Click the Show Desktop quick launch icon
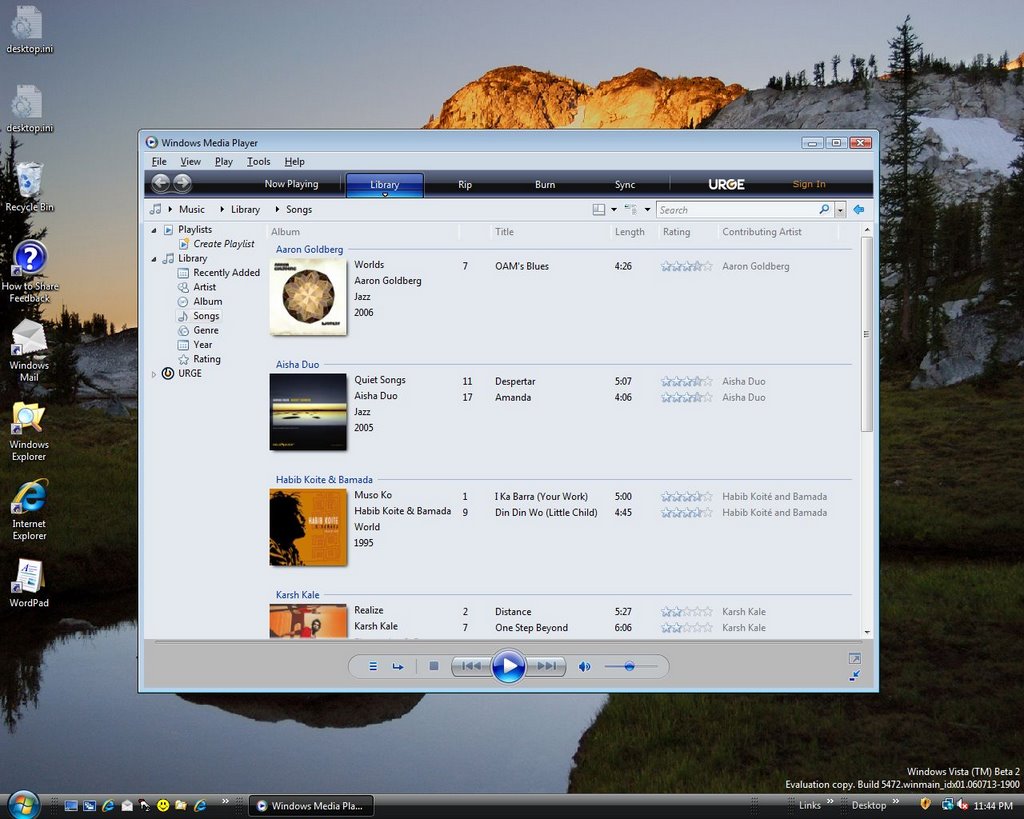The height and width of the screenshot is (819, 1024). coord(71,805)
